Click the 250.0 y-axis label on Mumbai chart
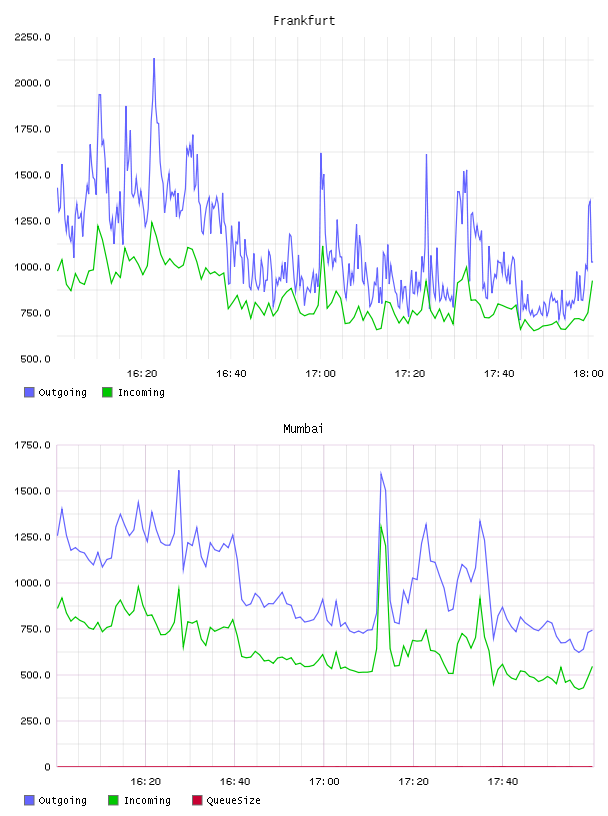This screenshot has height=816, width=608. pyautogui.click(x=35, y=721)
